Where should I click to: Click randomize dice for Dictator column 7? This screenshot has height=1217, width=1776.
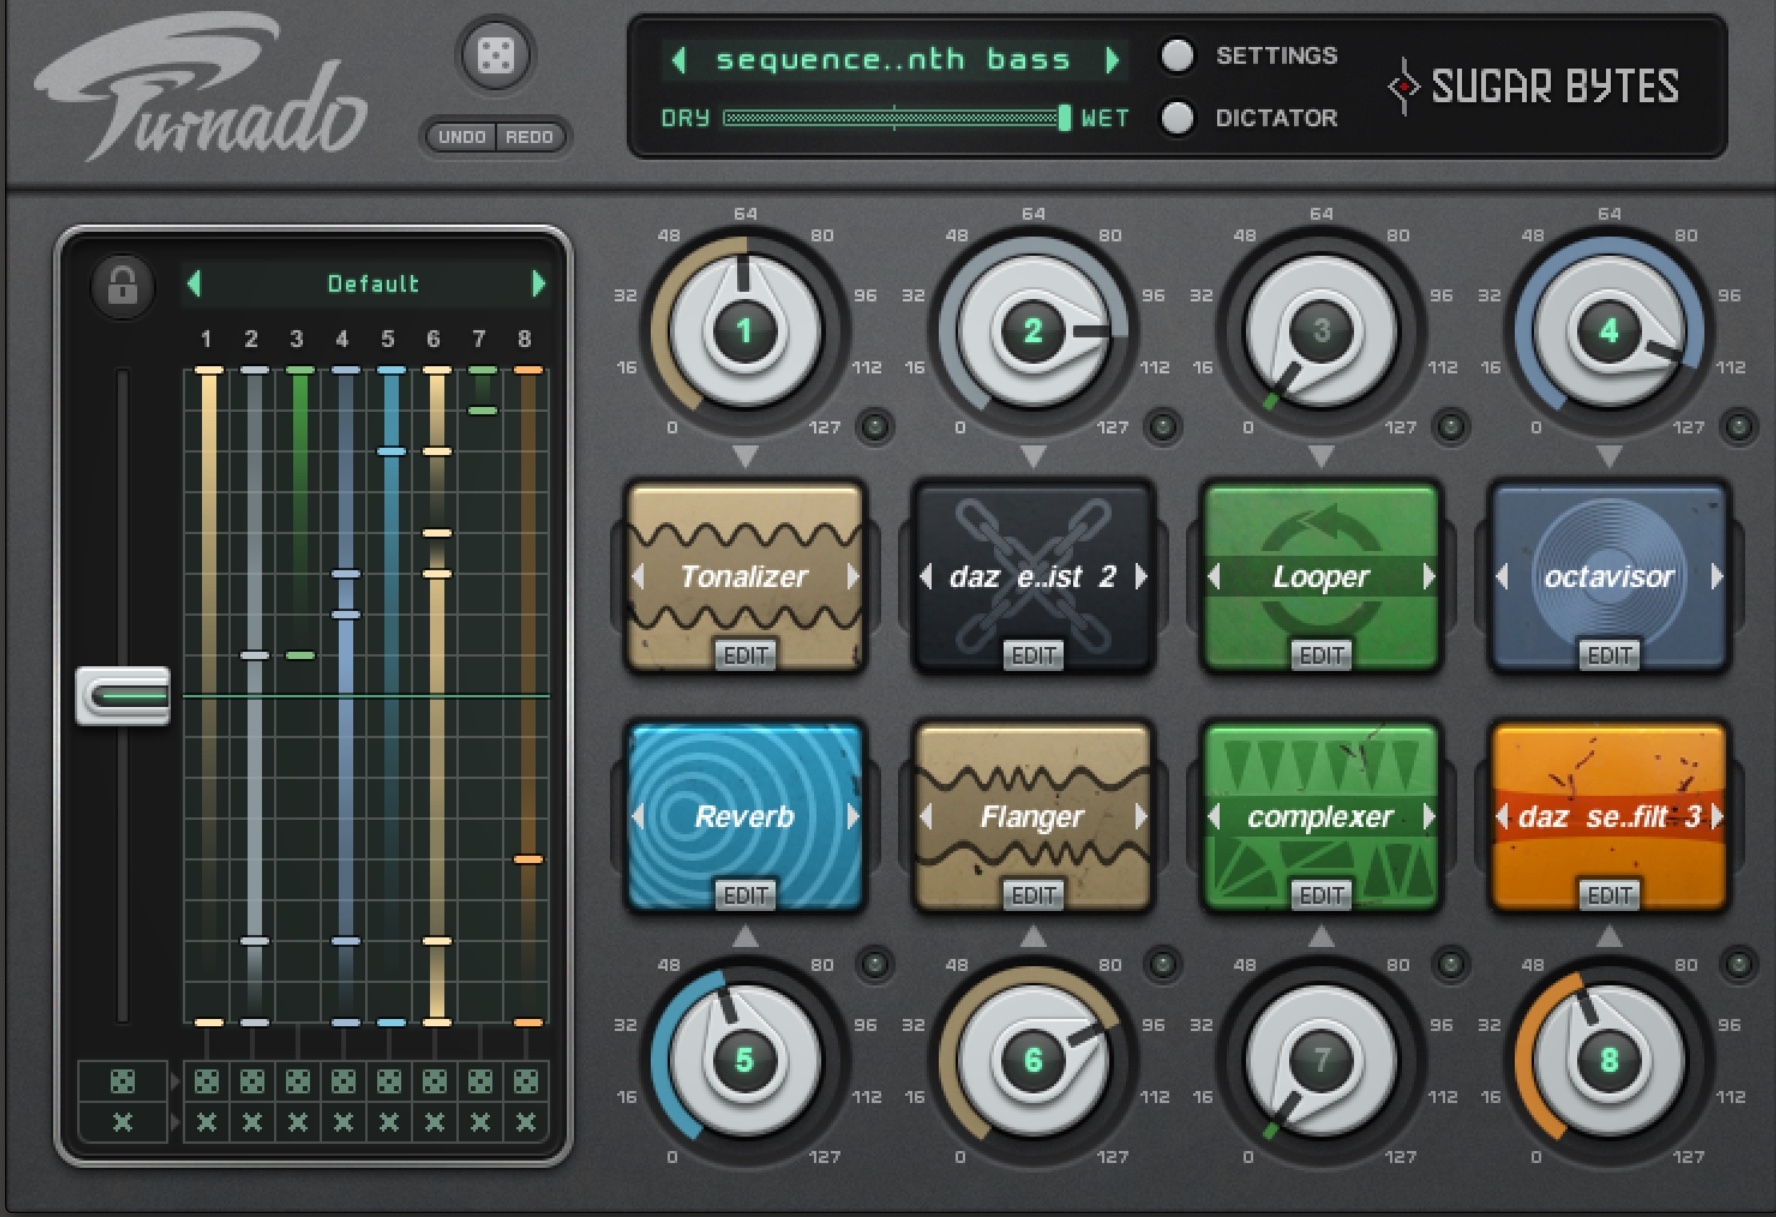pos(480,1081)
